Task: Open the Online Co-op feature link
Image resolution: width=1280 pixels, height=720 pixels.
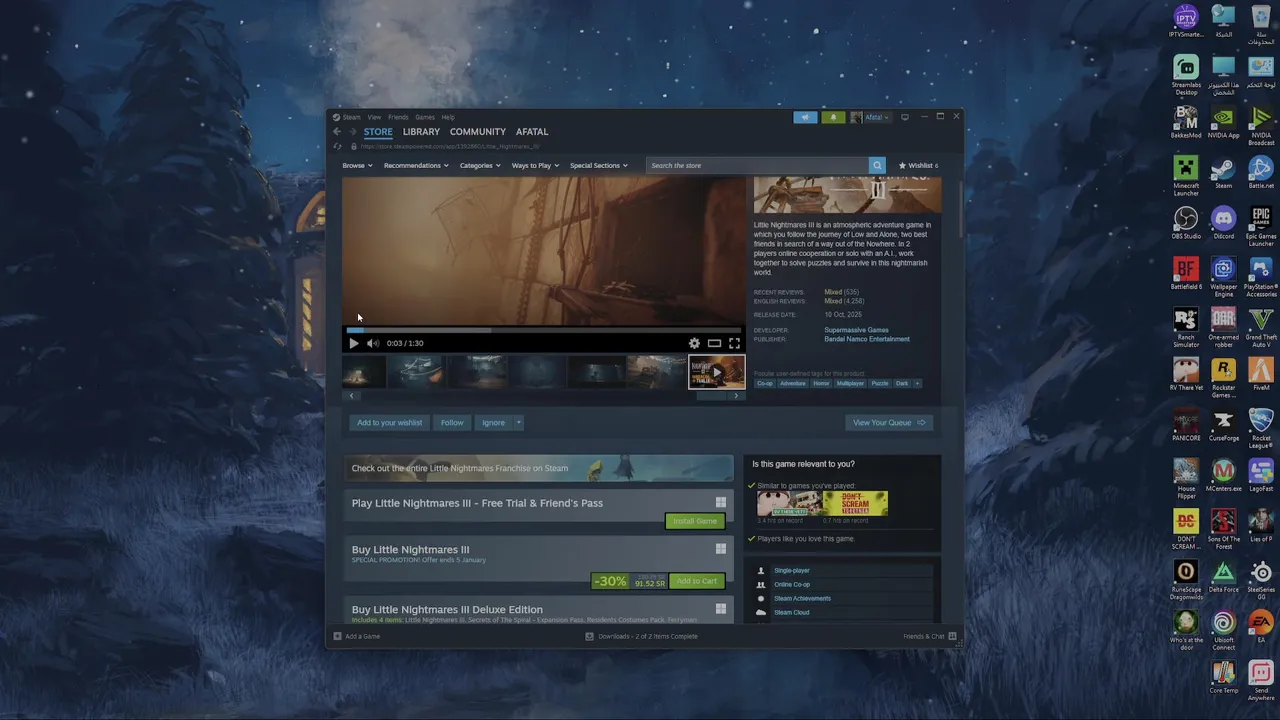Action: pos(792,584)
